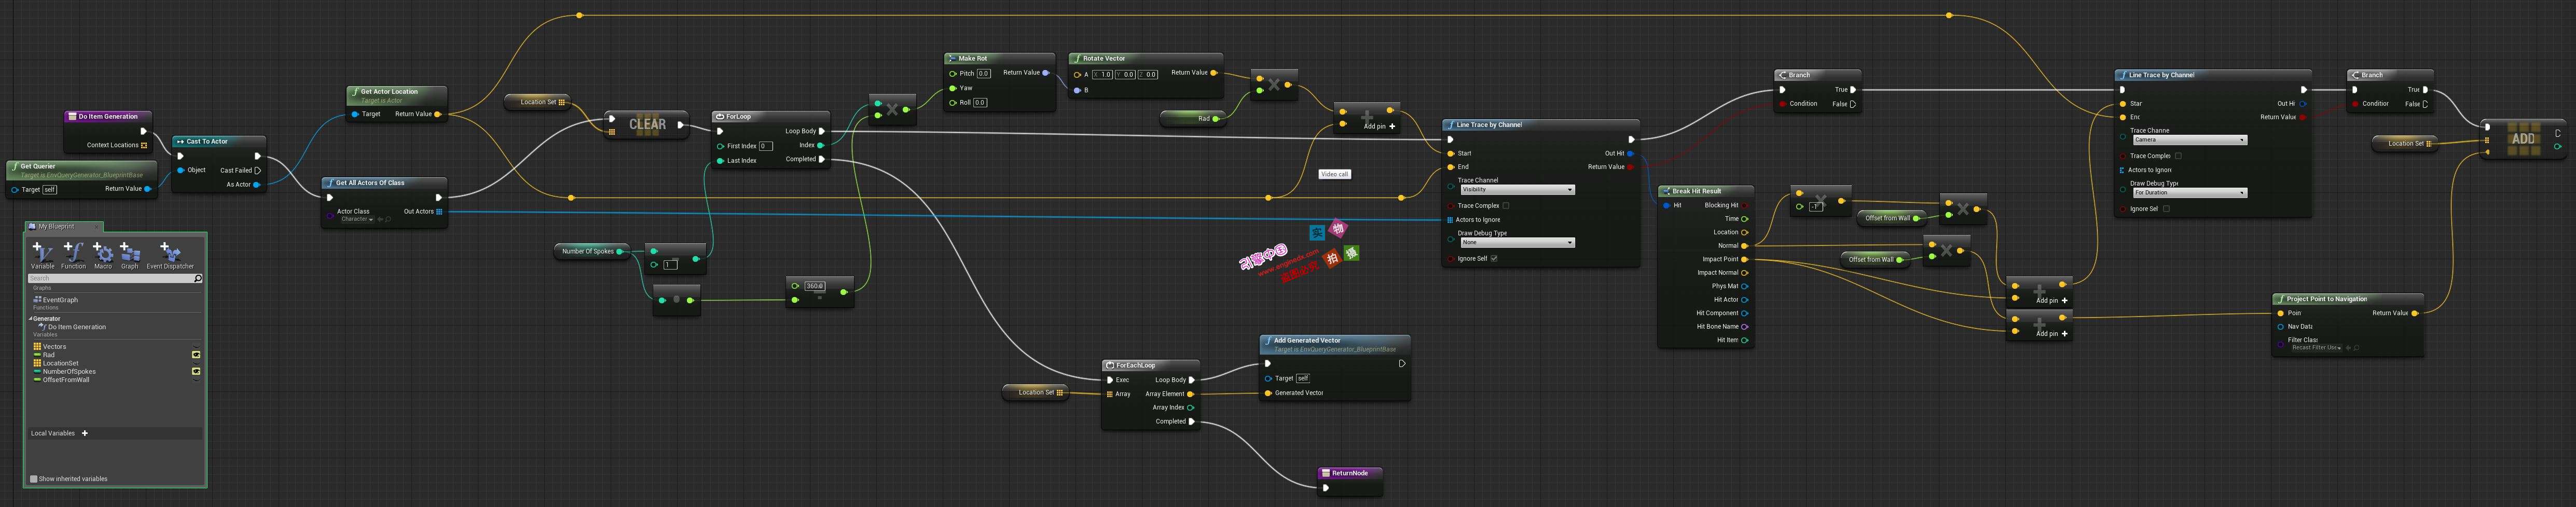The height and width of the screenshot is (507, 2576).
Task: Select the NumberOfSpokes variable
Action: 69,371
